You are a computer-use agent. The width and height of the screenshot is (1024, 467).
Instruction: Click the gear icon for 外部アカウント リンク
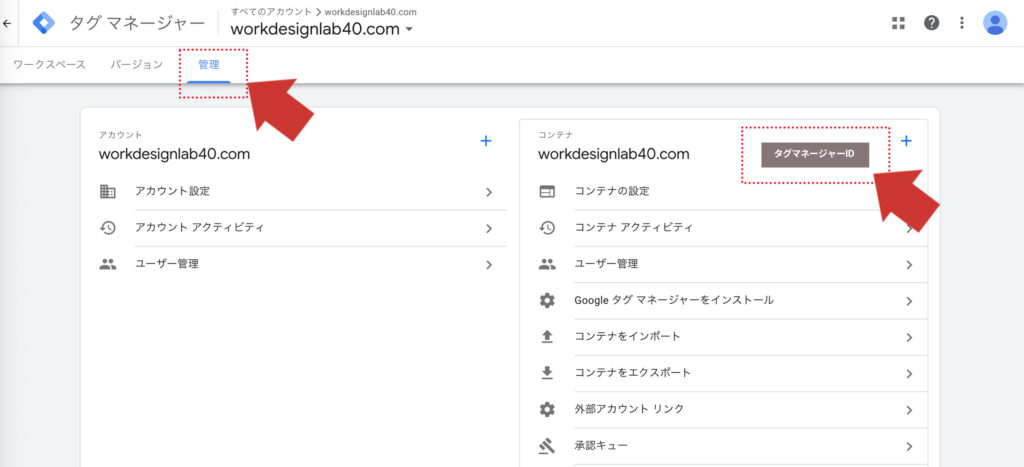point(547,410)
